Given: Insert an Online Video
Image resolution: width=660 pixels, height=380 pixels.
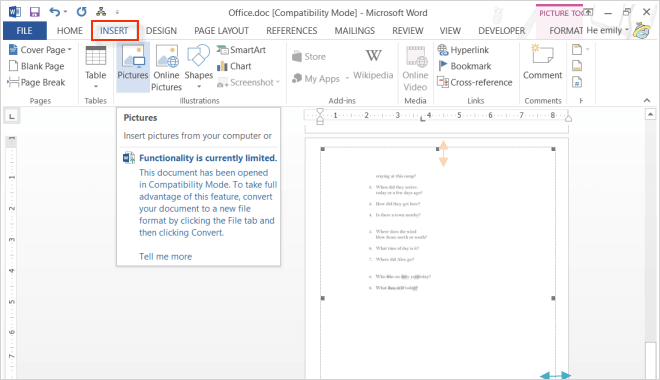Looking at the screenshot, I should click(415, 68).
